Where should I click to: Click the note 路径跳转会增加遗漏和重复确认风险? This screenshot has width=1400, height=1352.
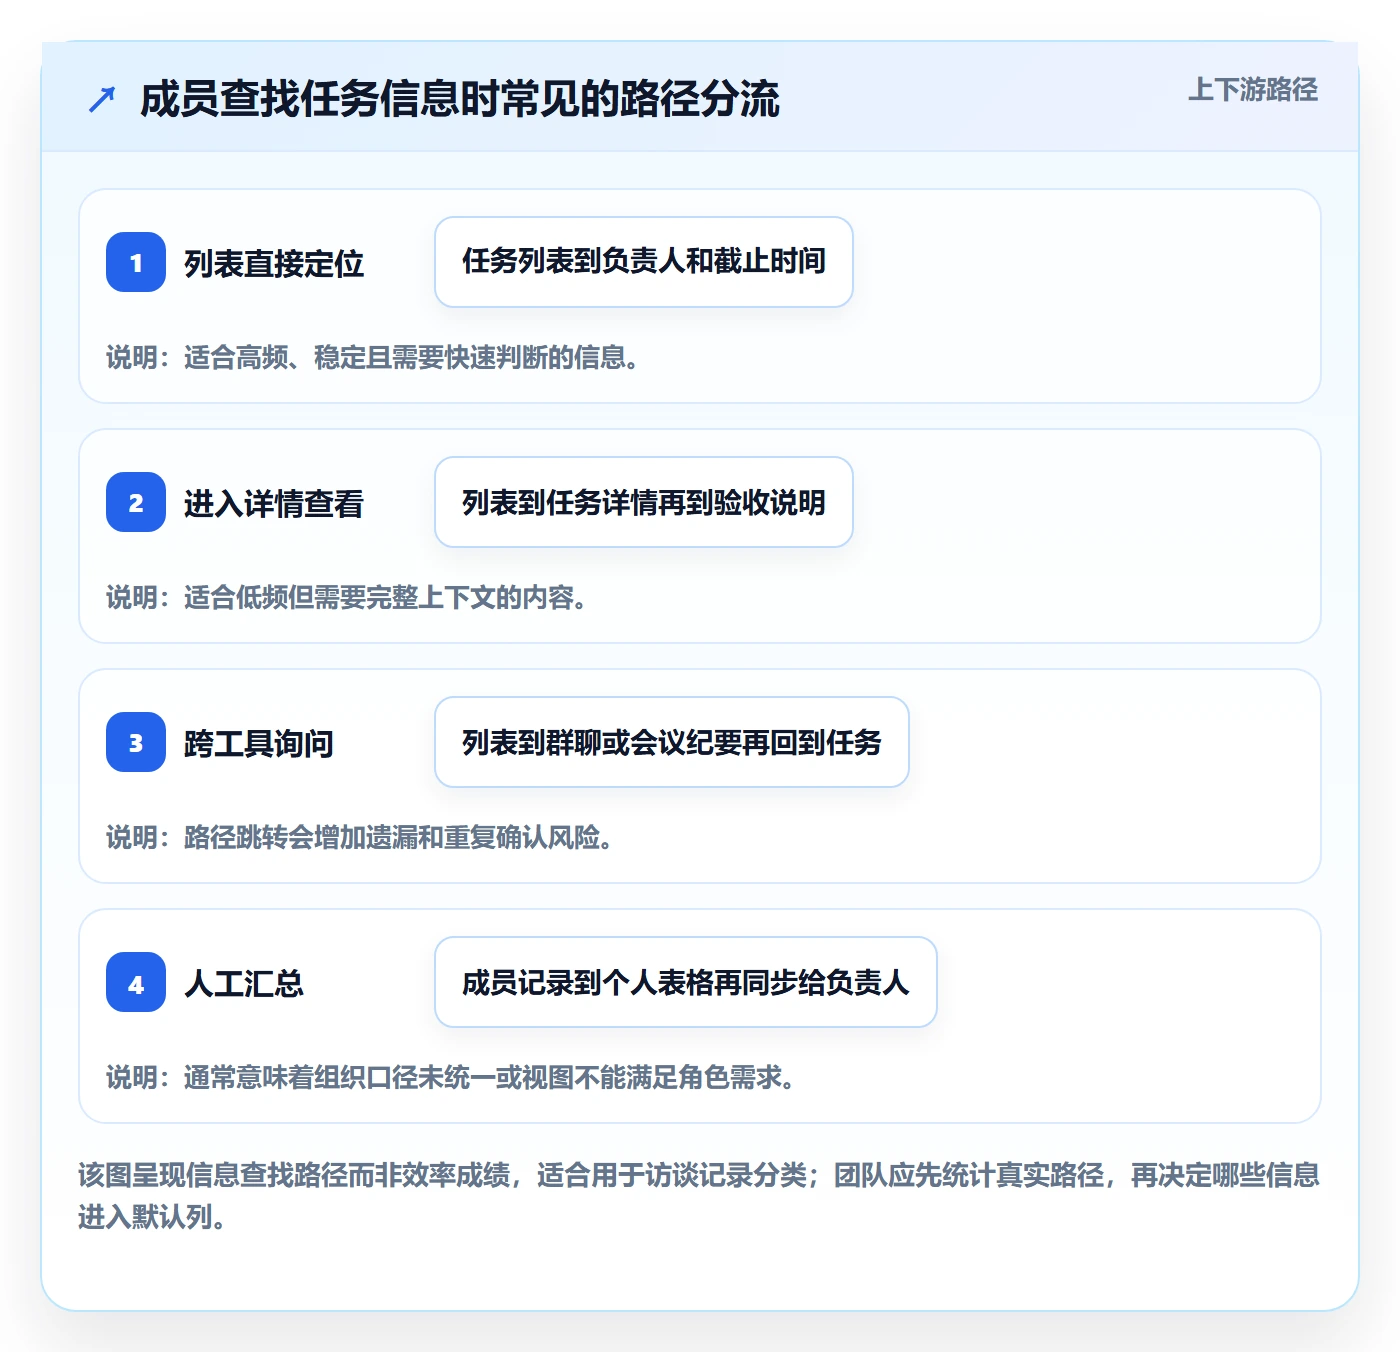coord(360,837)
